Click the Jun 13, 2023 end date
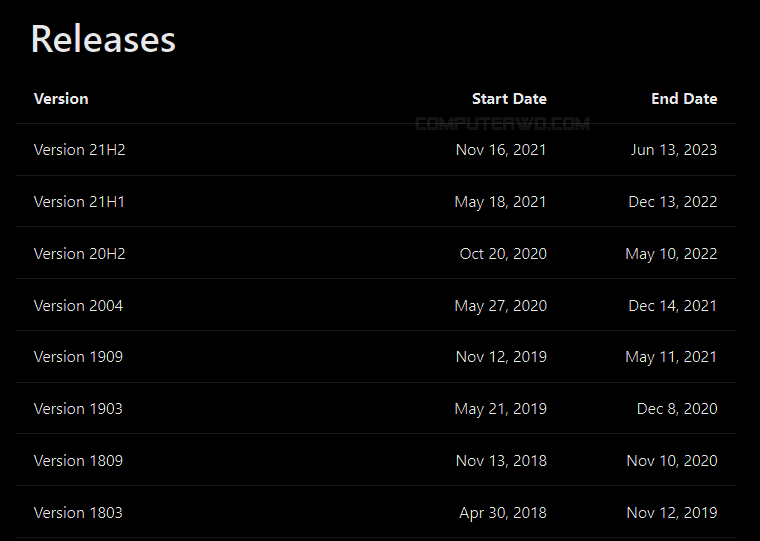 coord(674,150)
